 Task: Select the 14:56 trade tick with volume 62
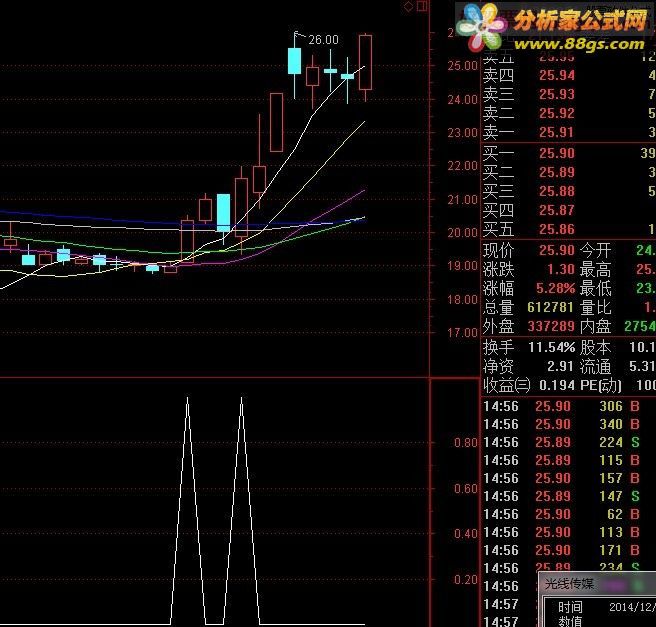pyautogui.click(x=561, y=514)
